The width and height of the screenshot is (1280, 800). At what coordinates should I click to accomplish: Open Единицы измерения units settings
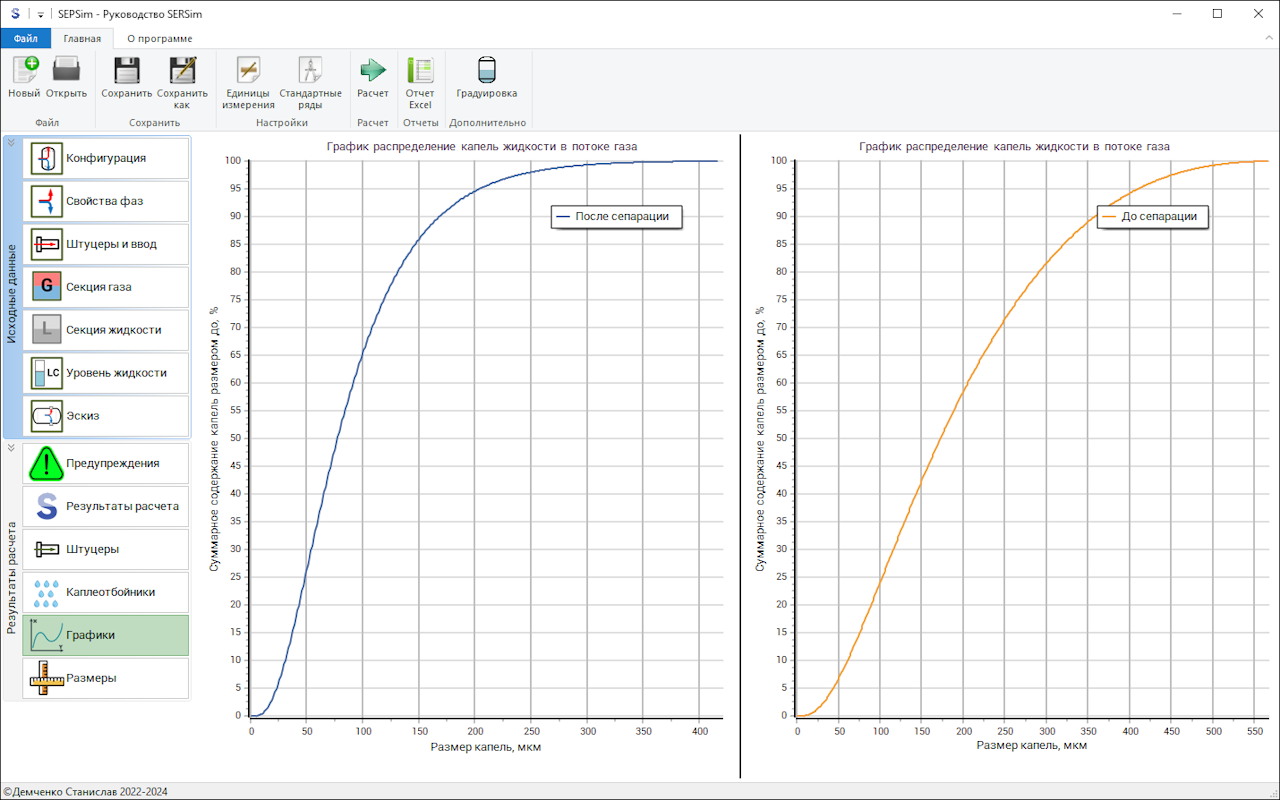tap(248, 81)
